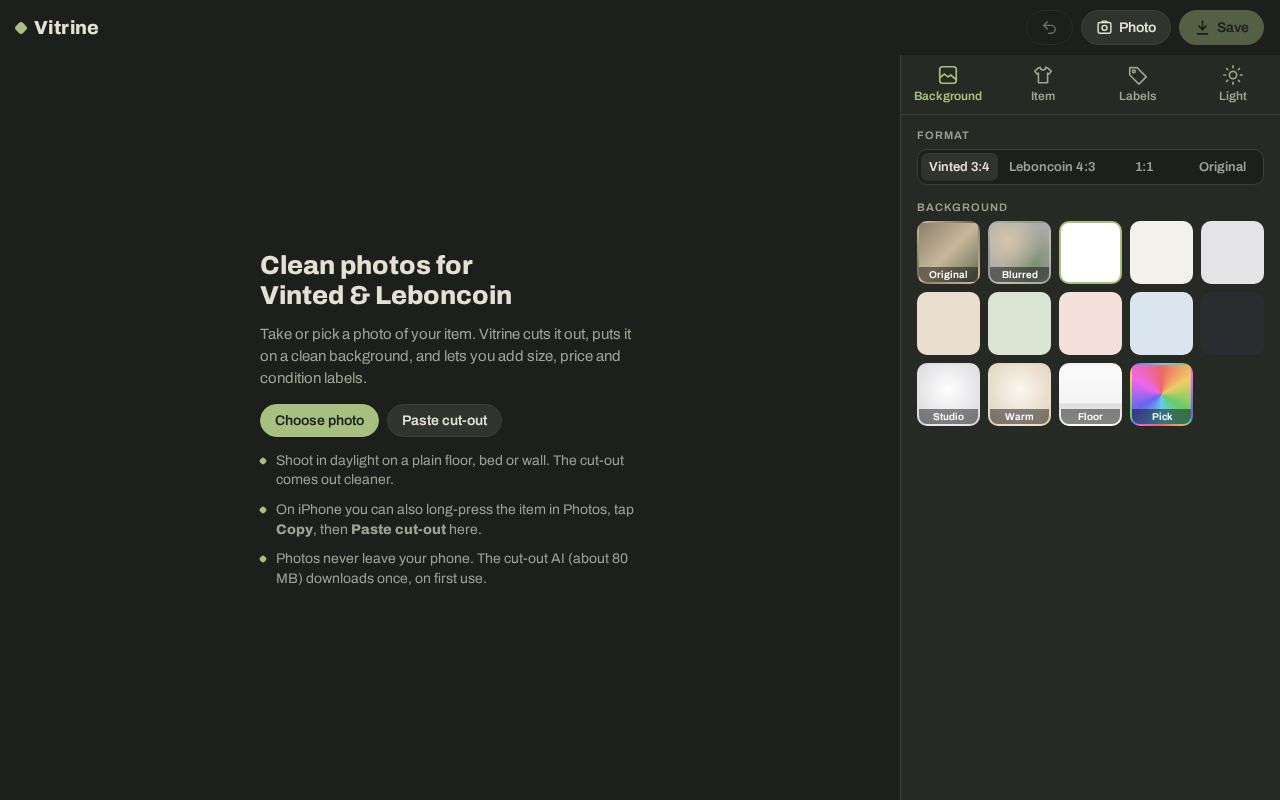Click the heading "Clean photos for Vinted & Leboncoin"
The height and width of the screenshot is (800, 1280).
(x=386, y=280)
